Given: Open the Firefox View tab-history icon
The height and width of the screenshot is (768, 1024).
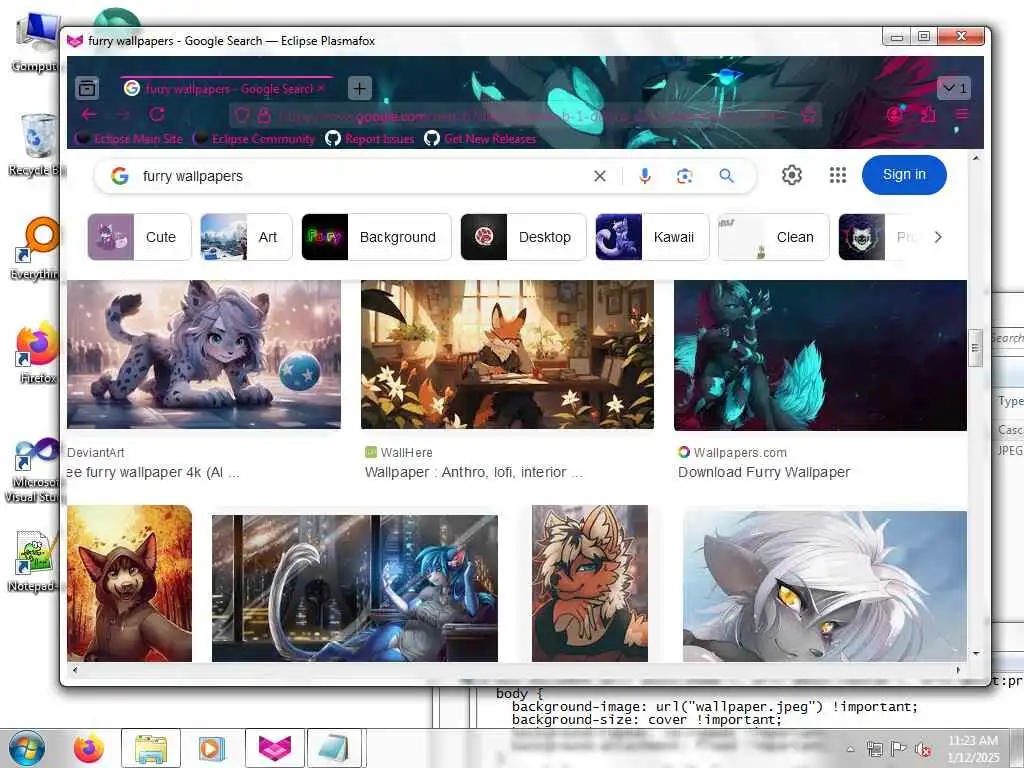Looking at the screenshot, I should [87, 88].
